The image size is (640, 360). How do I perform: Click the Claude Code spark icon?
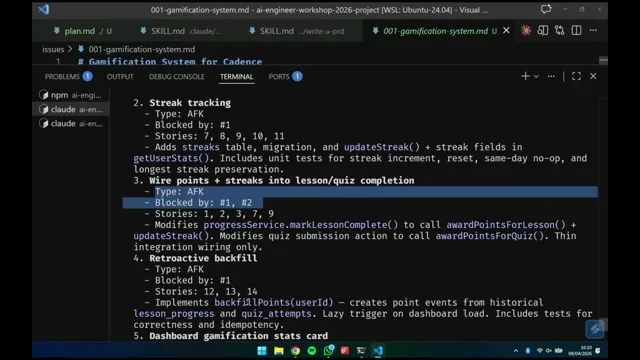coord(526,31)
